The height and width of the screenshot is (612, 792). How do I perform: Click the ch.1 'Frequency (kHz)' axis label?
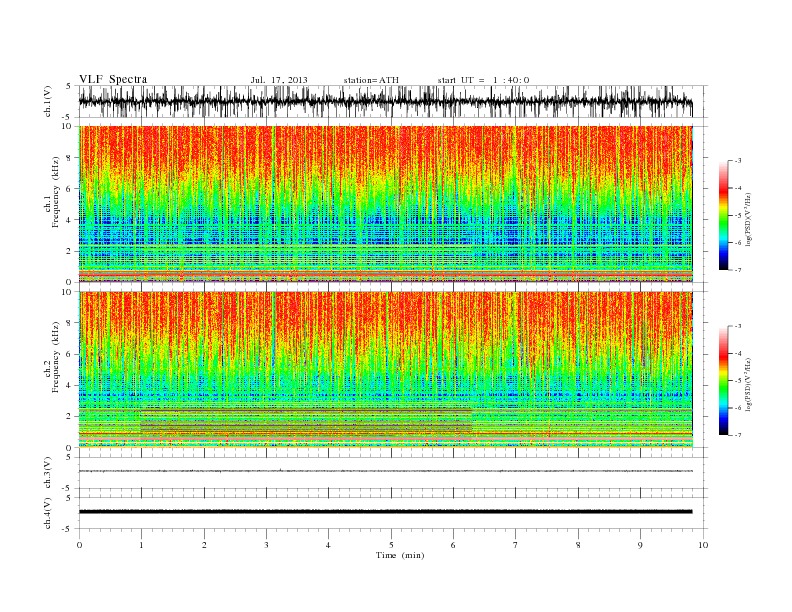(55, 192)
